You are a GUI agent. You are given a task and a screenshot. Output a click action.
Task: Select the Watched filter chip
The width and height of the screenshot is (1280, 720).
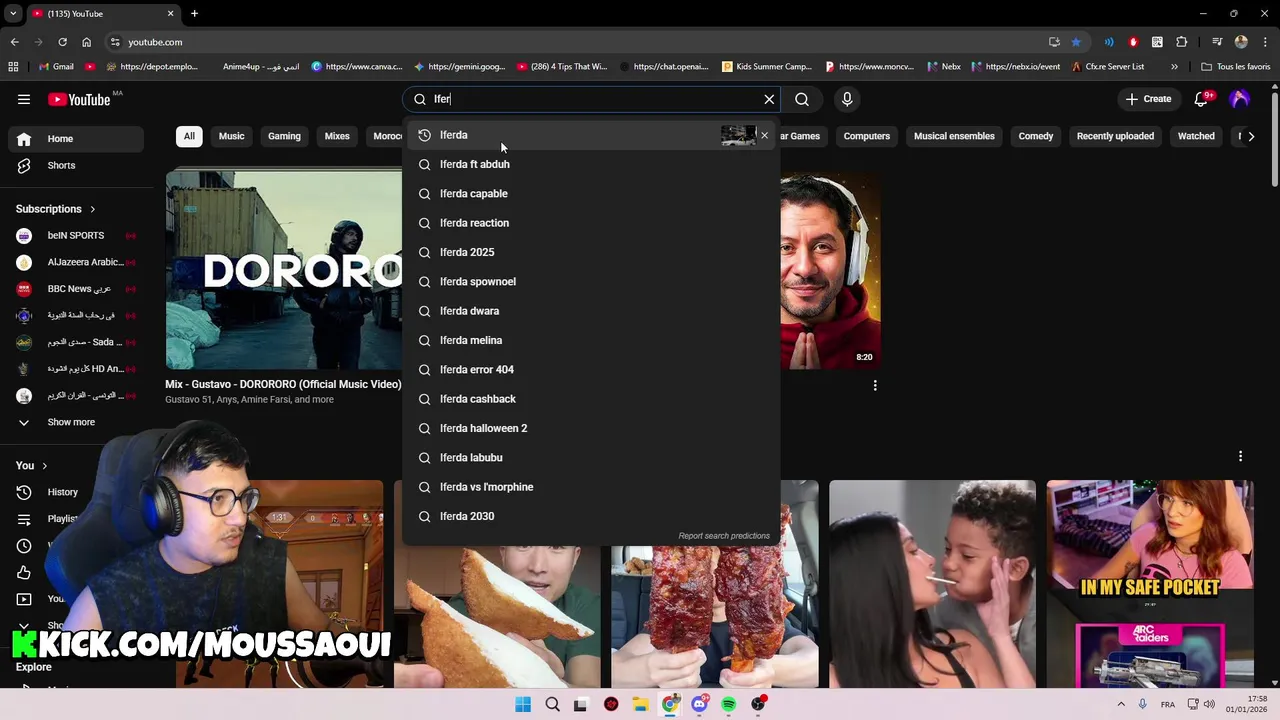click(1196, 136)
